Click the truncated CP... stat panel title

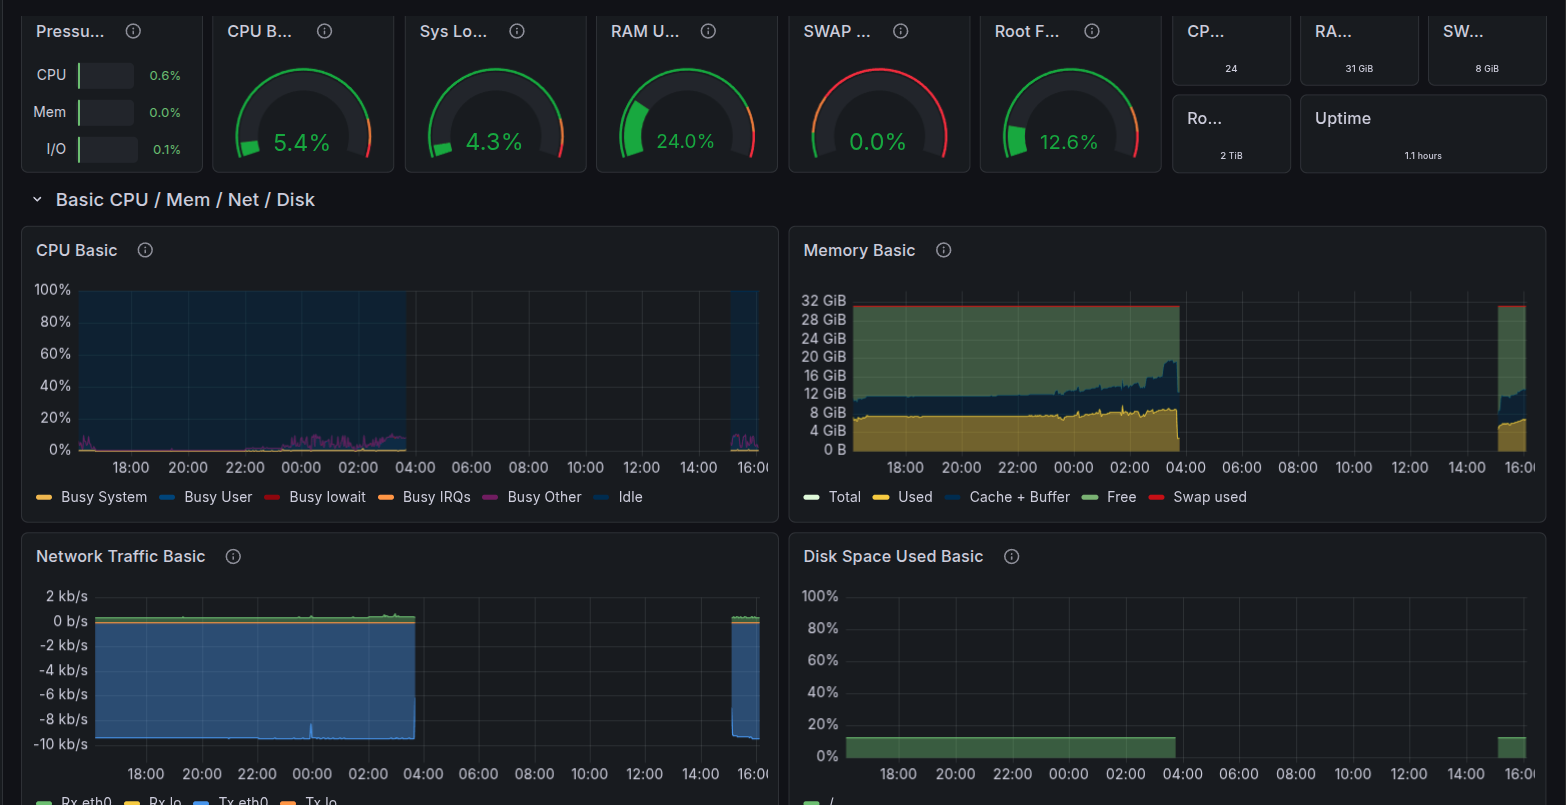(1205, 31)
